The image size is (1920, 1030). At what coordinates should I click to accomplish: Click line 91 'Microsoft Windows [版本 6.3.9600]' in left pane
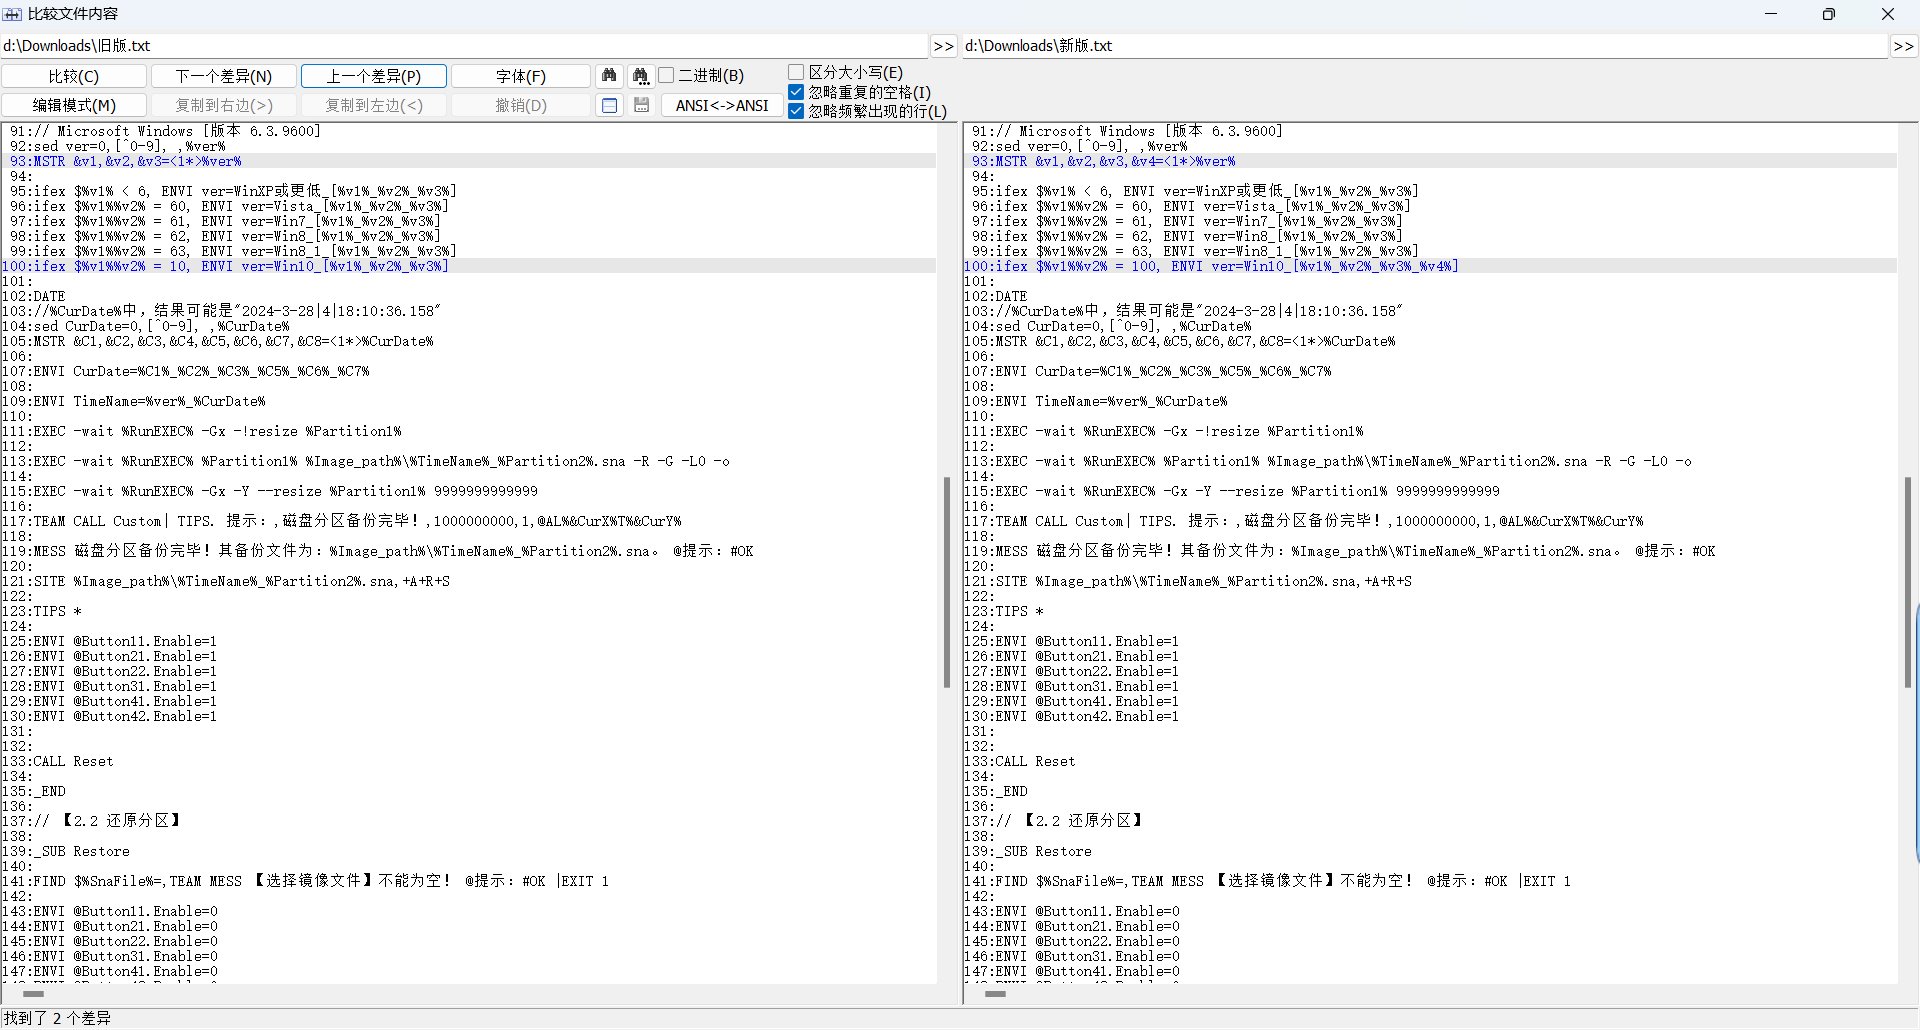tap(166, 131)
